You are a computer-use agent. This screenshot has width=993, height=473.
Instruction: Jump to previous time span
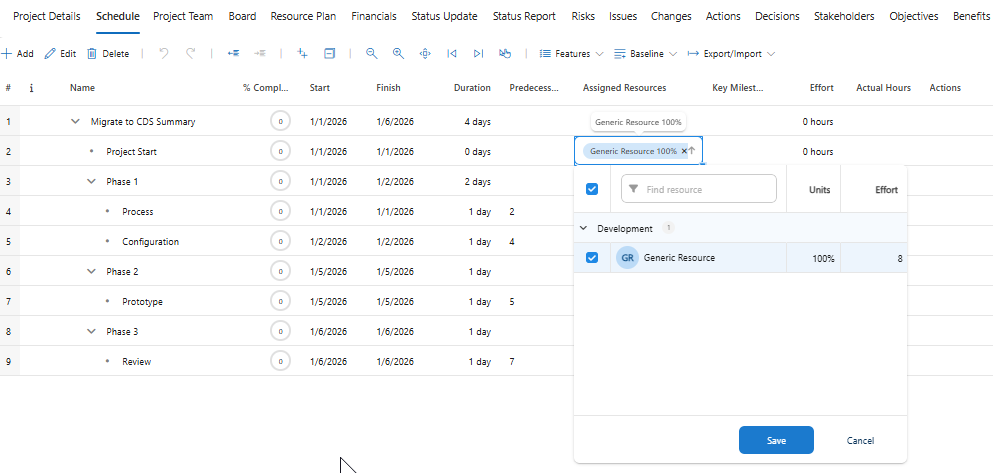[x=452, y=54]
